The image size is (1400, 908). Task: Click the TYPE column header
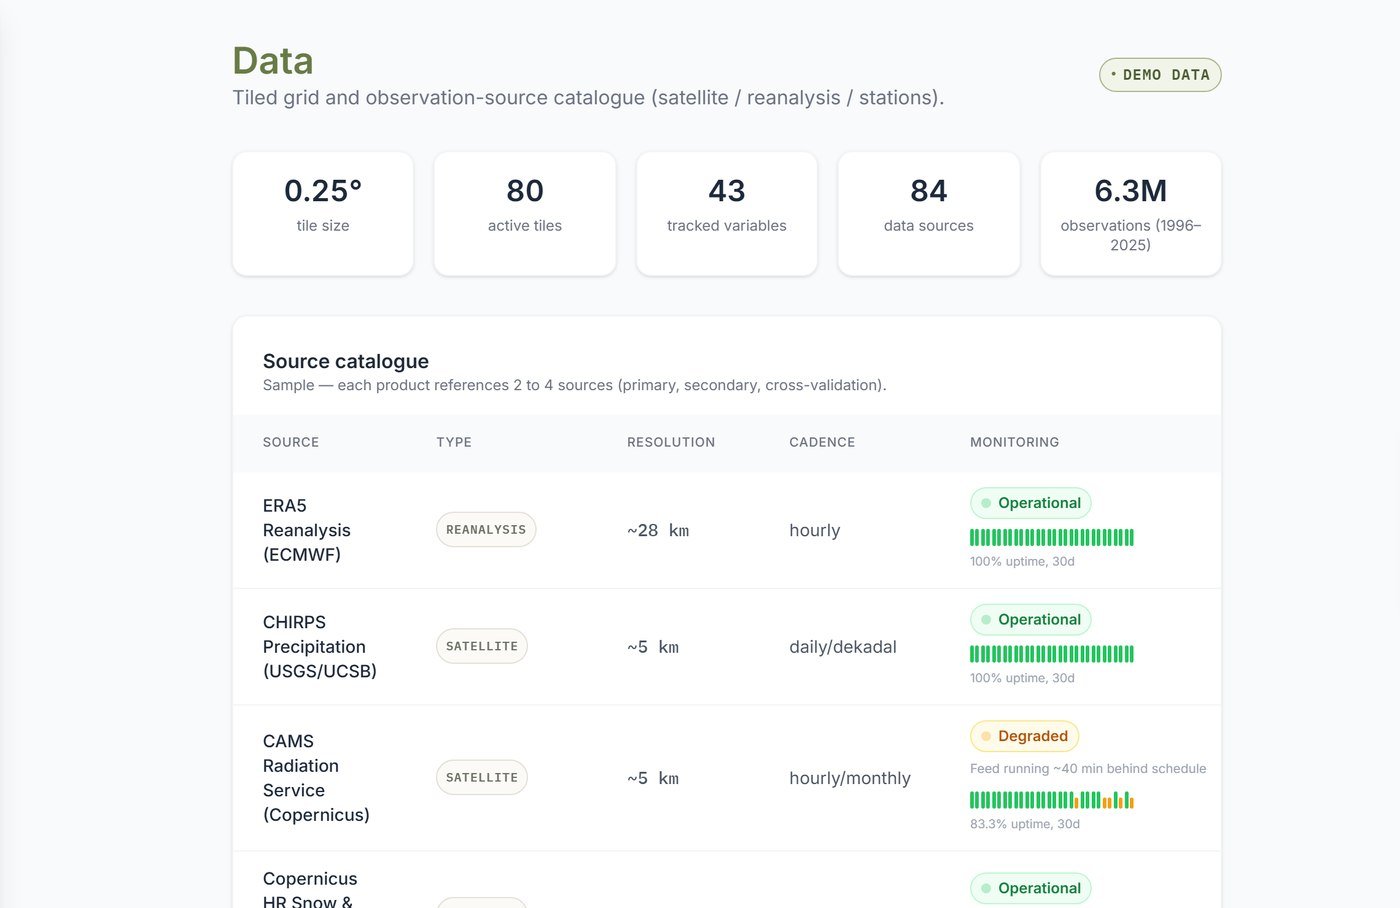pyautogui.click(x=454, y=442)
